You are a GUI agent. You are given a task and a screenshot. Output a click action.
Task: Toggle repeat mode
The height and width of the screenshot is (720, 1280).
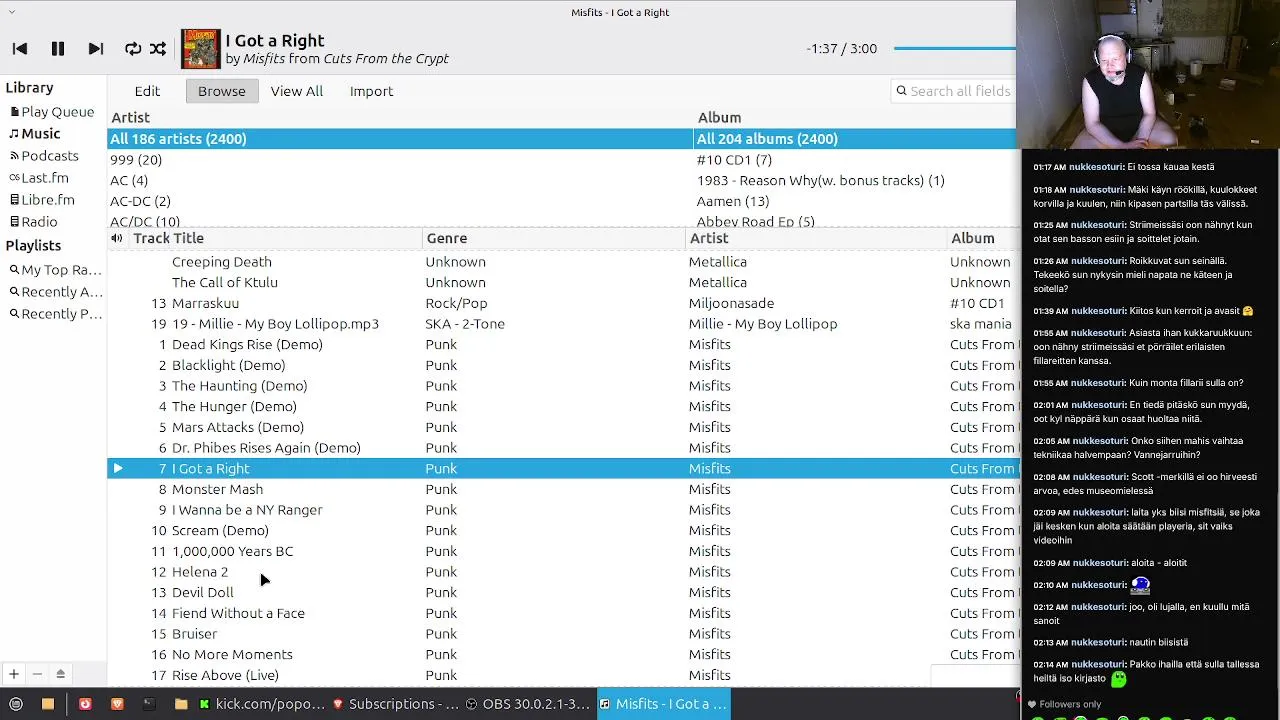click(133, 48)
